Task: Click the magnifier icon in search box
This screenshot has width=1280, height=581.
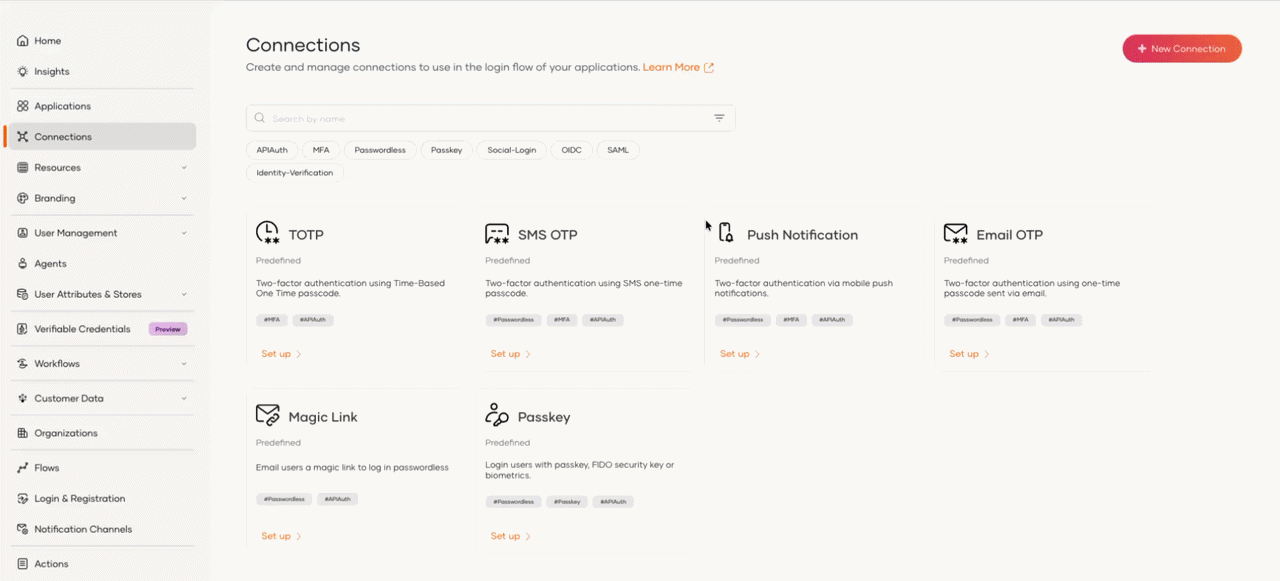Action: (260, 118)
